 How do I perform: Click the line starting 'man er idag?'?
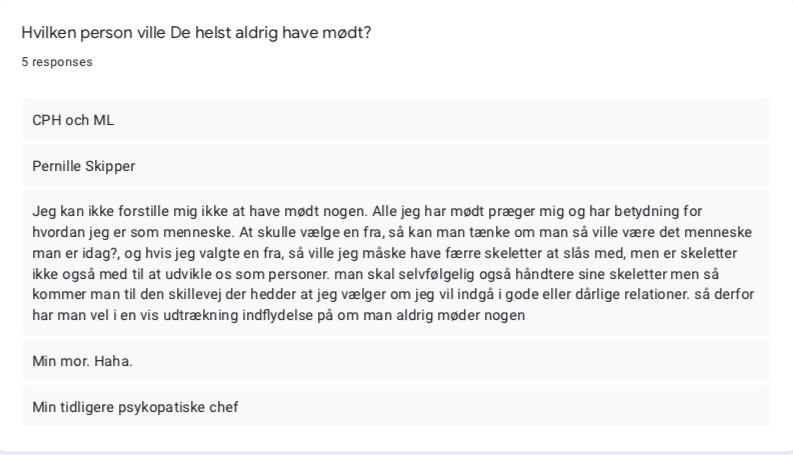(x=385, y=253)
